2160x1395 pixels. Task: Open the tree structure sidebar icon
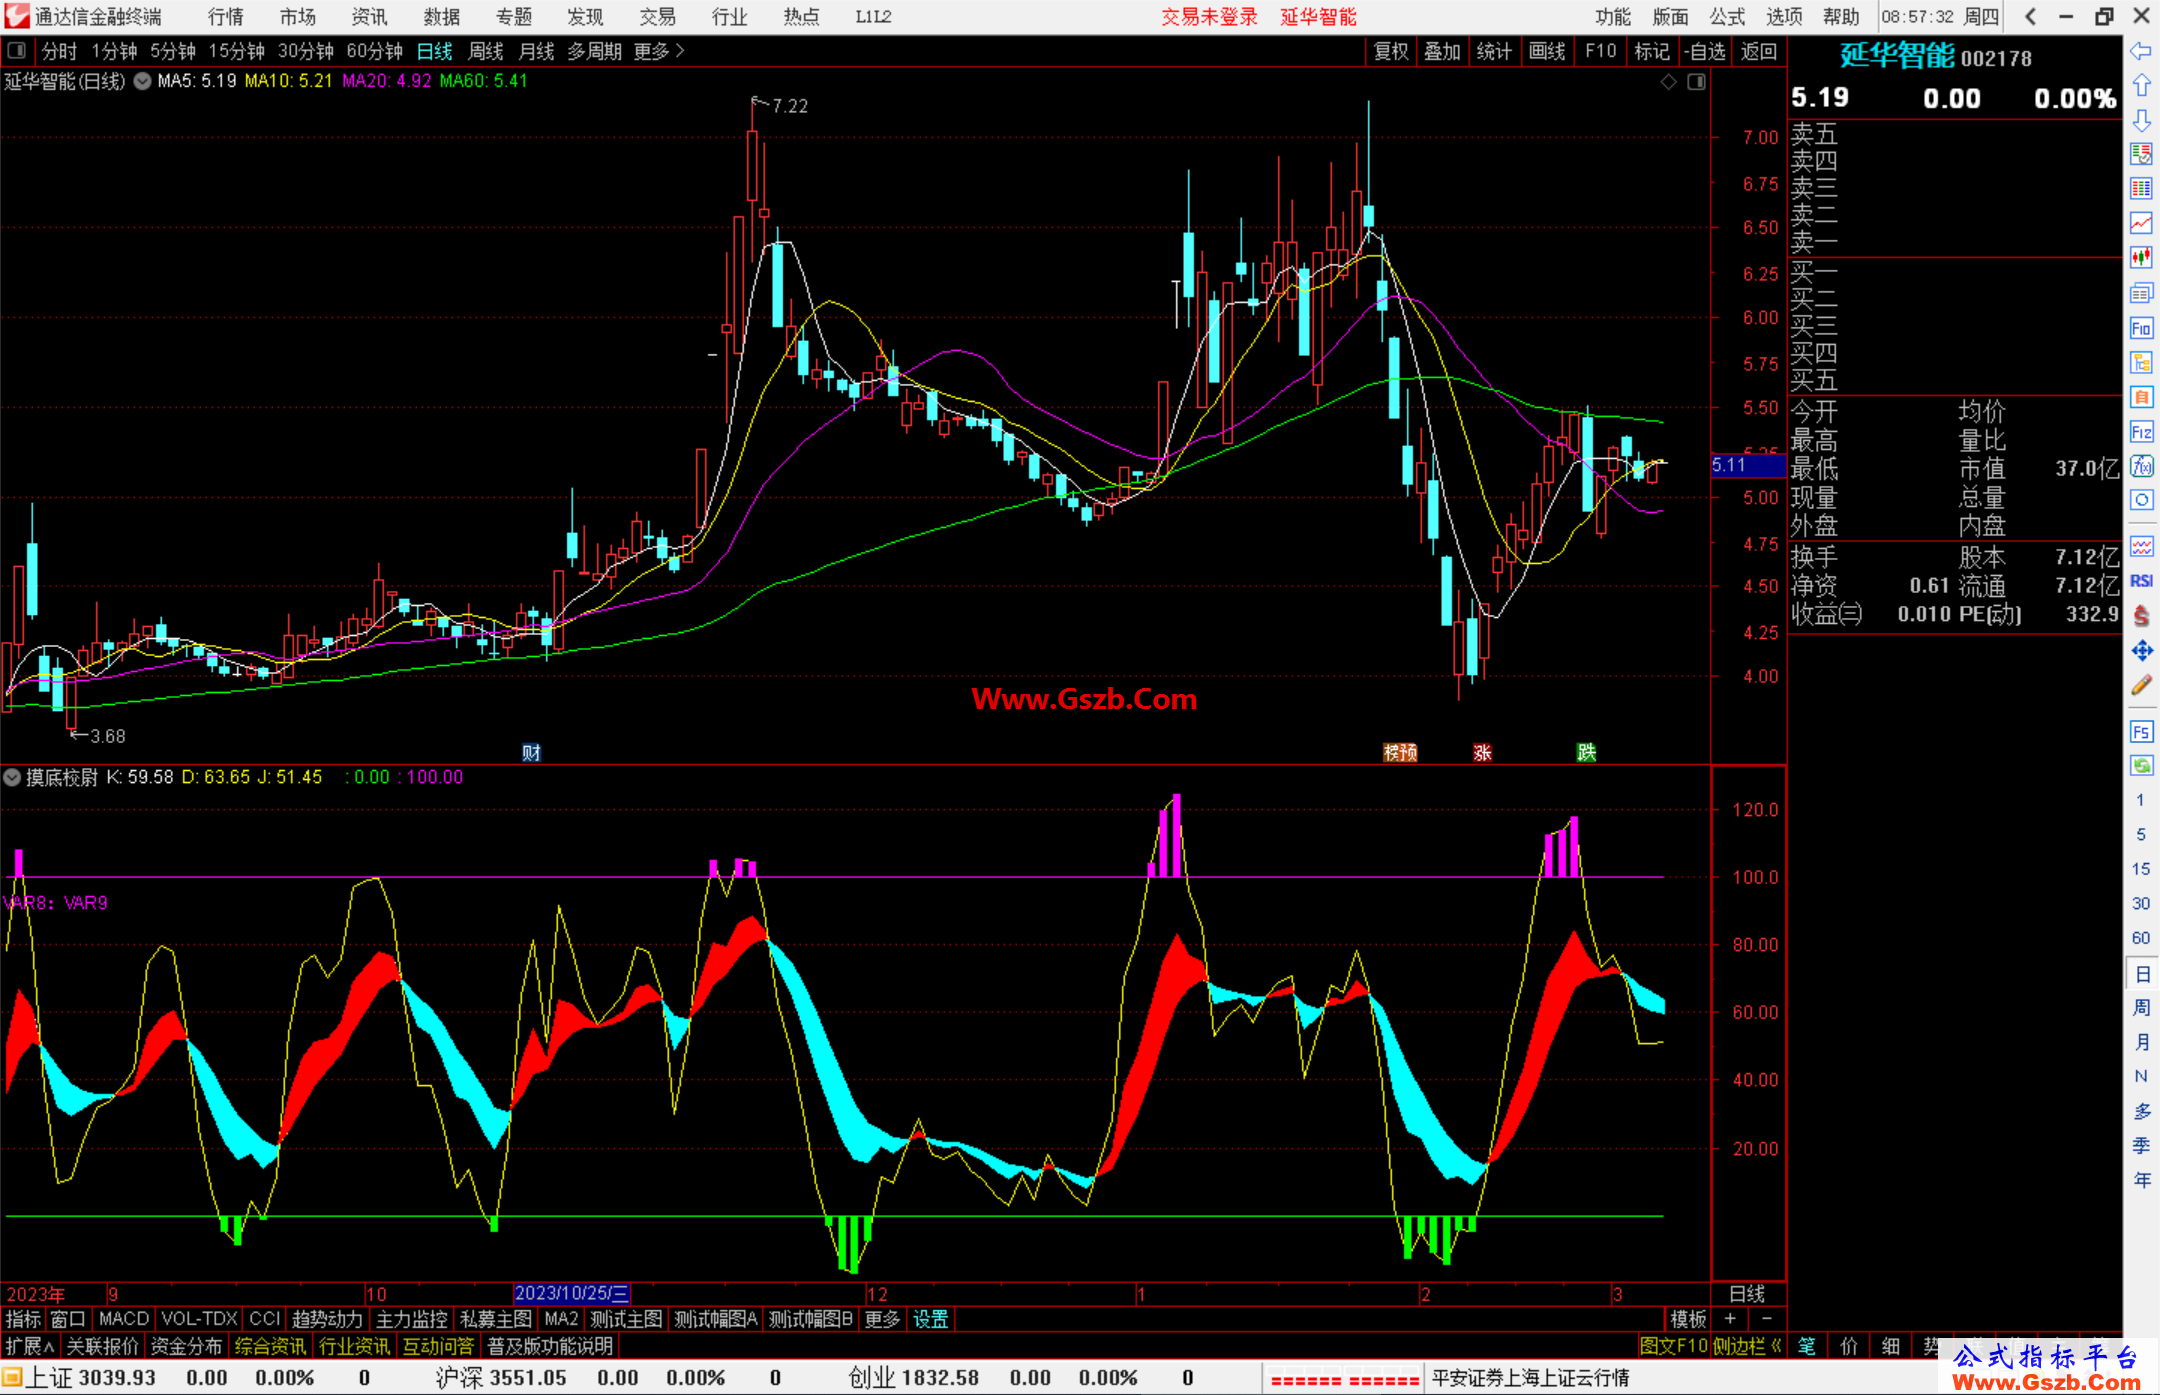[2141, 362]
